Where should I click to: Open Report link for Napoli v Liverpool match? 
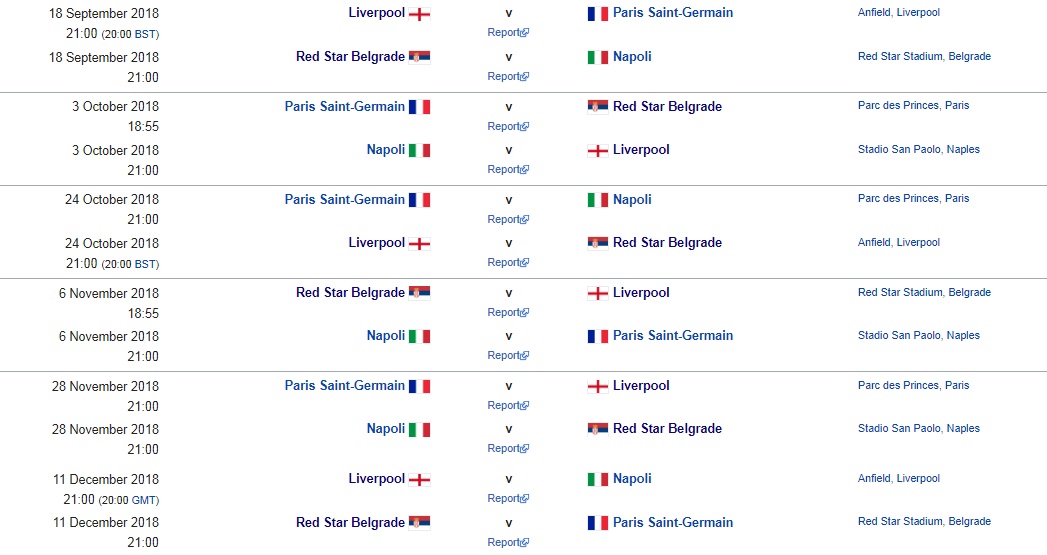pos(504,169)
